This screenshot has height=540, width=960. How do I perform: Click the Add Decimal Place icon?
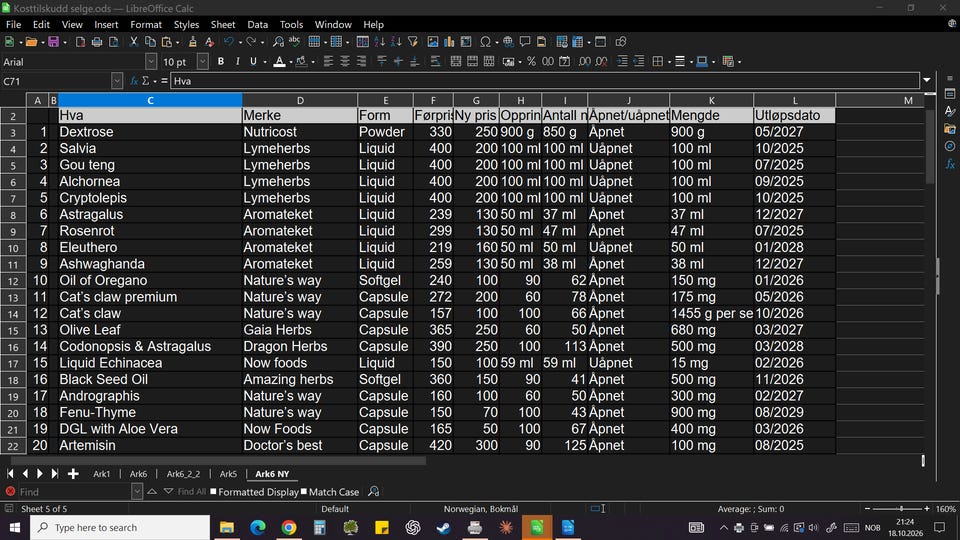click(585, 61)
